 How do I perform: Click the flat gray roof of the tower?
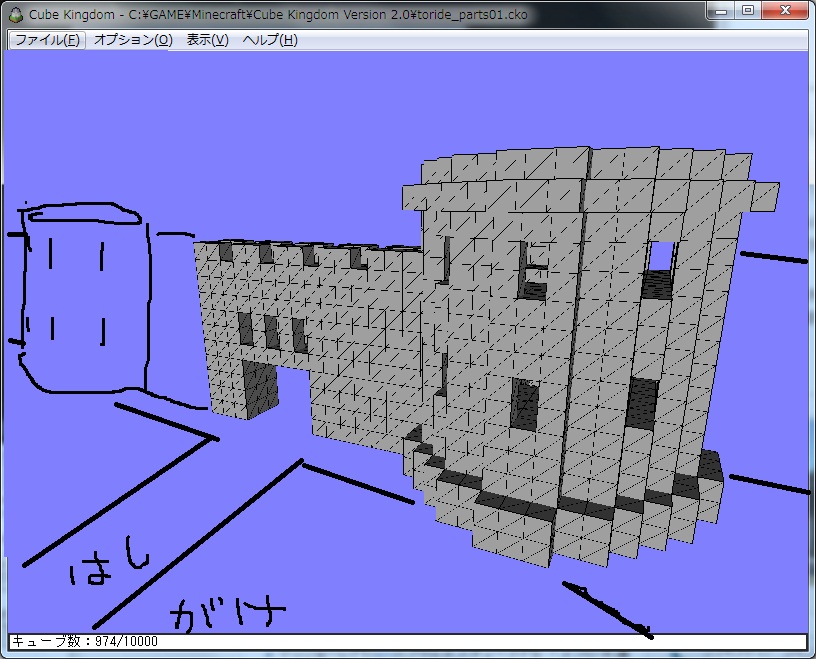tap(590, 175)
